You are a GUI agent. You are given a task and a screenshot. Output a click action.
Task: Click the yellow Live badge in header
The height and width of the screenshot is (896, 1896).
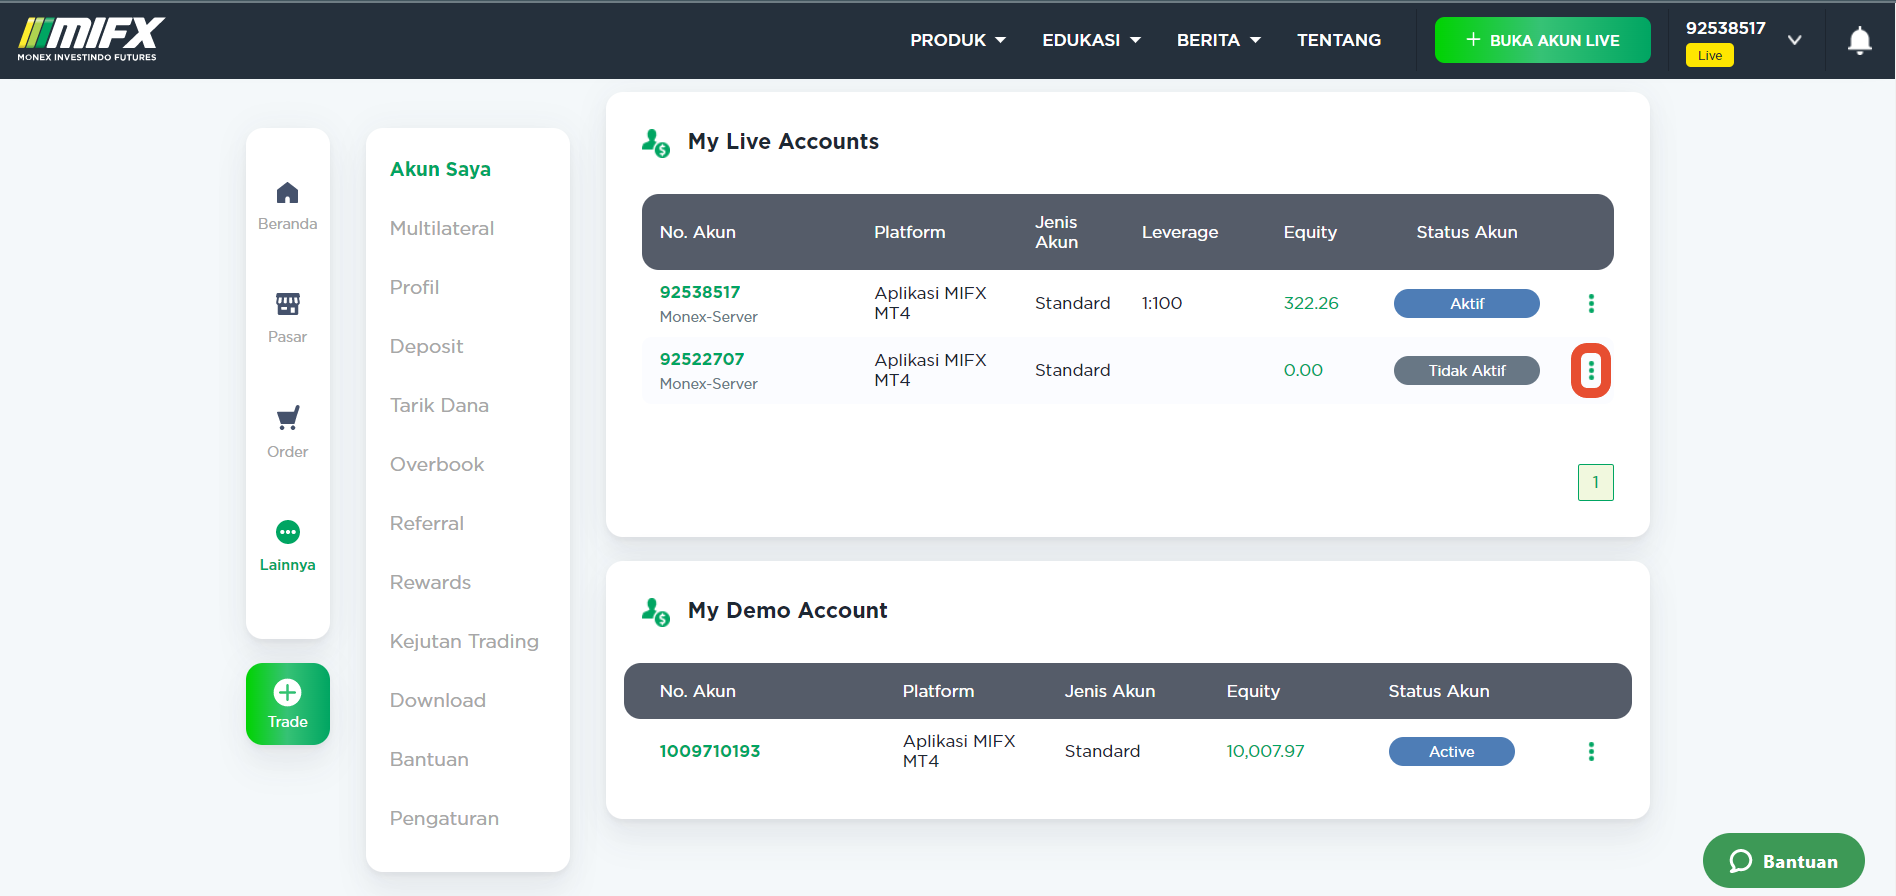[1710, 55]
